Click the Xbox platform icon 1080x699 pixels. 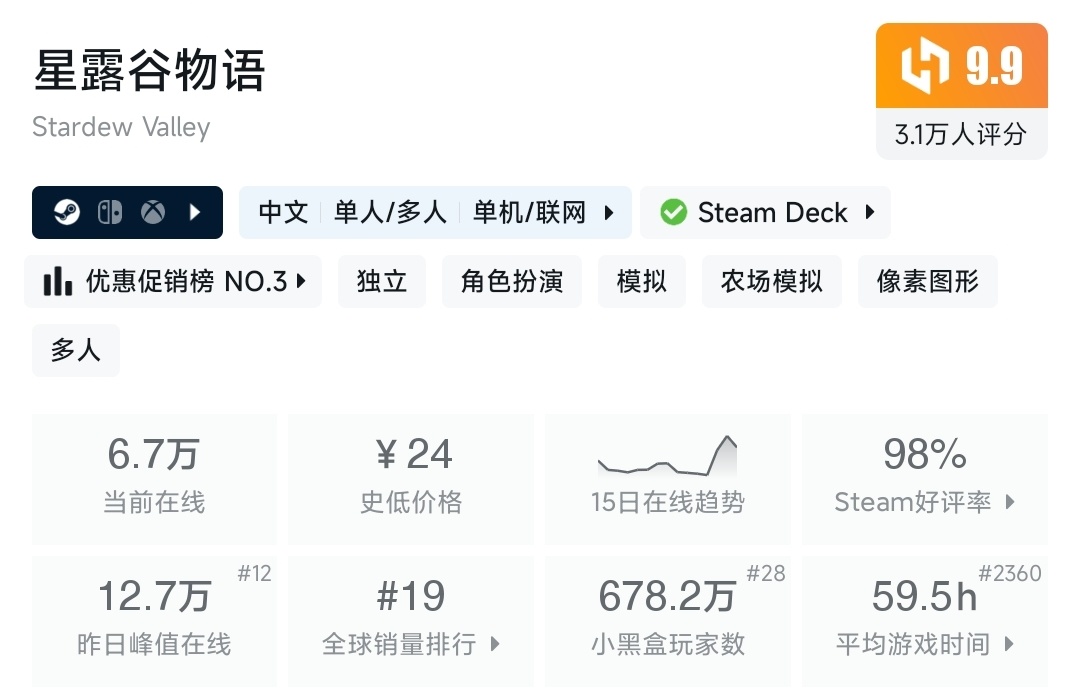pyautogui.click(x=153, y=212)
